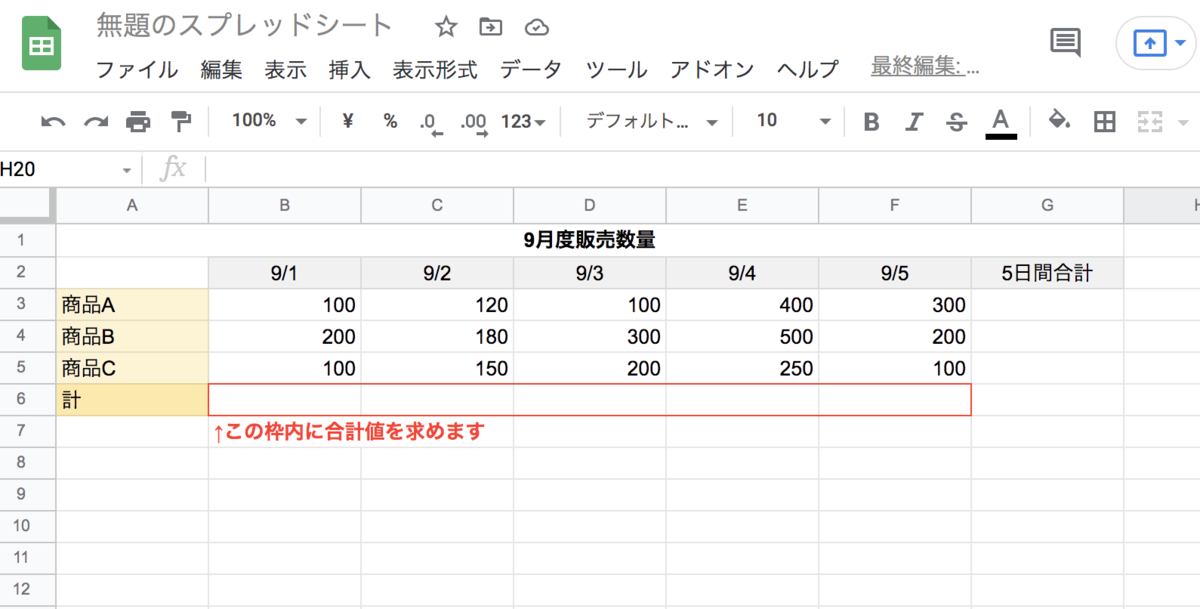
Task: Open the comment history panel
Action: pos(1065,42)
